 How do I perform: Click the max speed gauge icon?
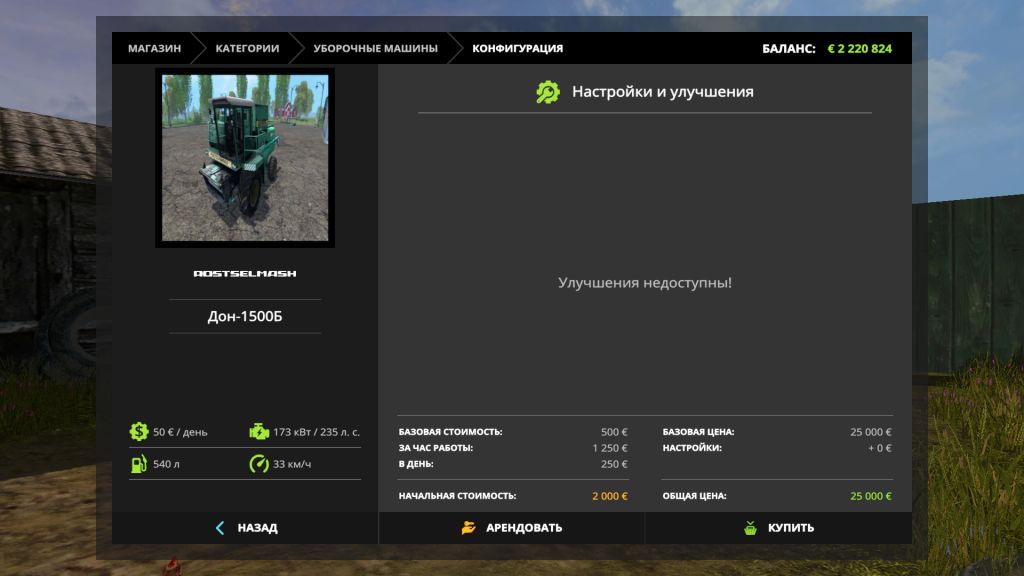point(259,464)
